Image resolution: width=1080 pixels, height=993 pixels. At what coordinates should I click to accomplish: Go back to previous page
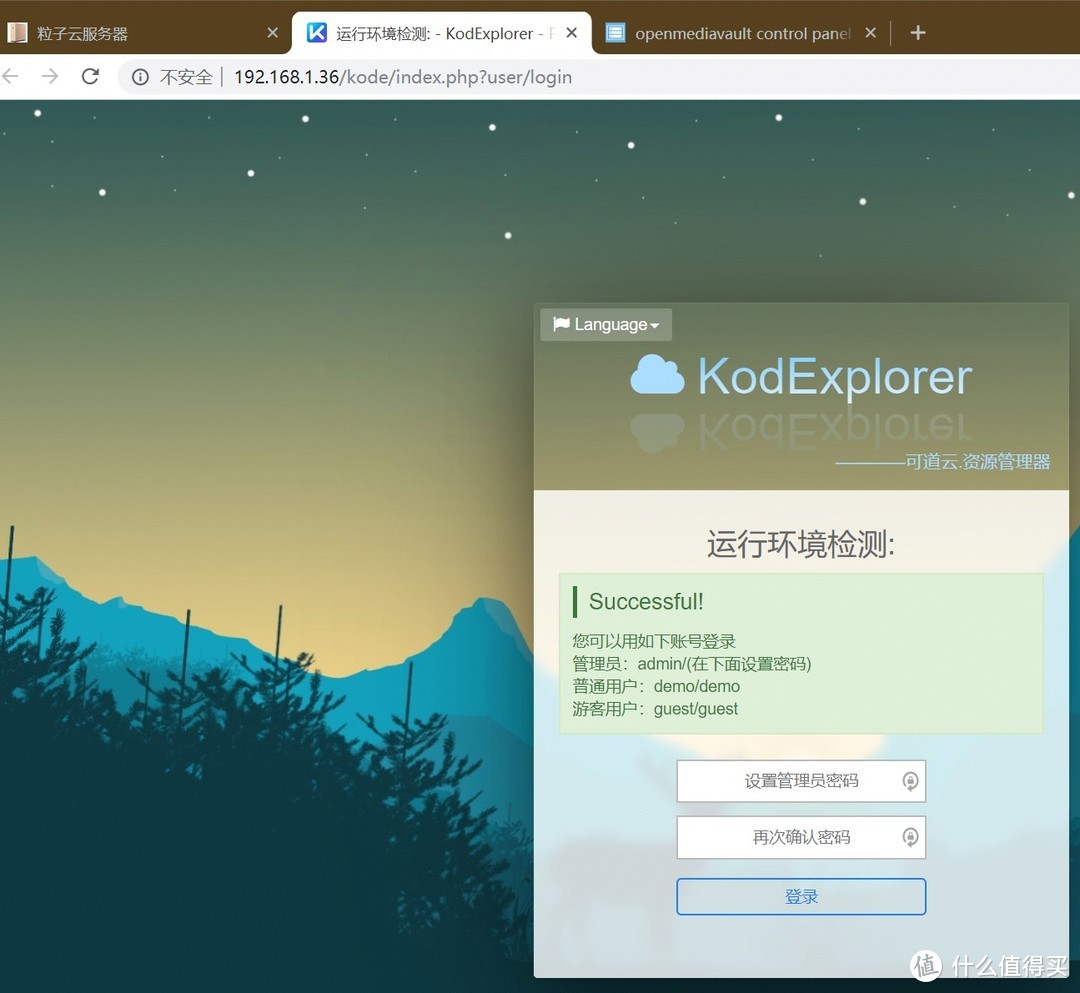(10, 76)
